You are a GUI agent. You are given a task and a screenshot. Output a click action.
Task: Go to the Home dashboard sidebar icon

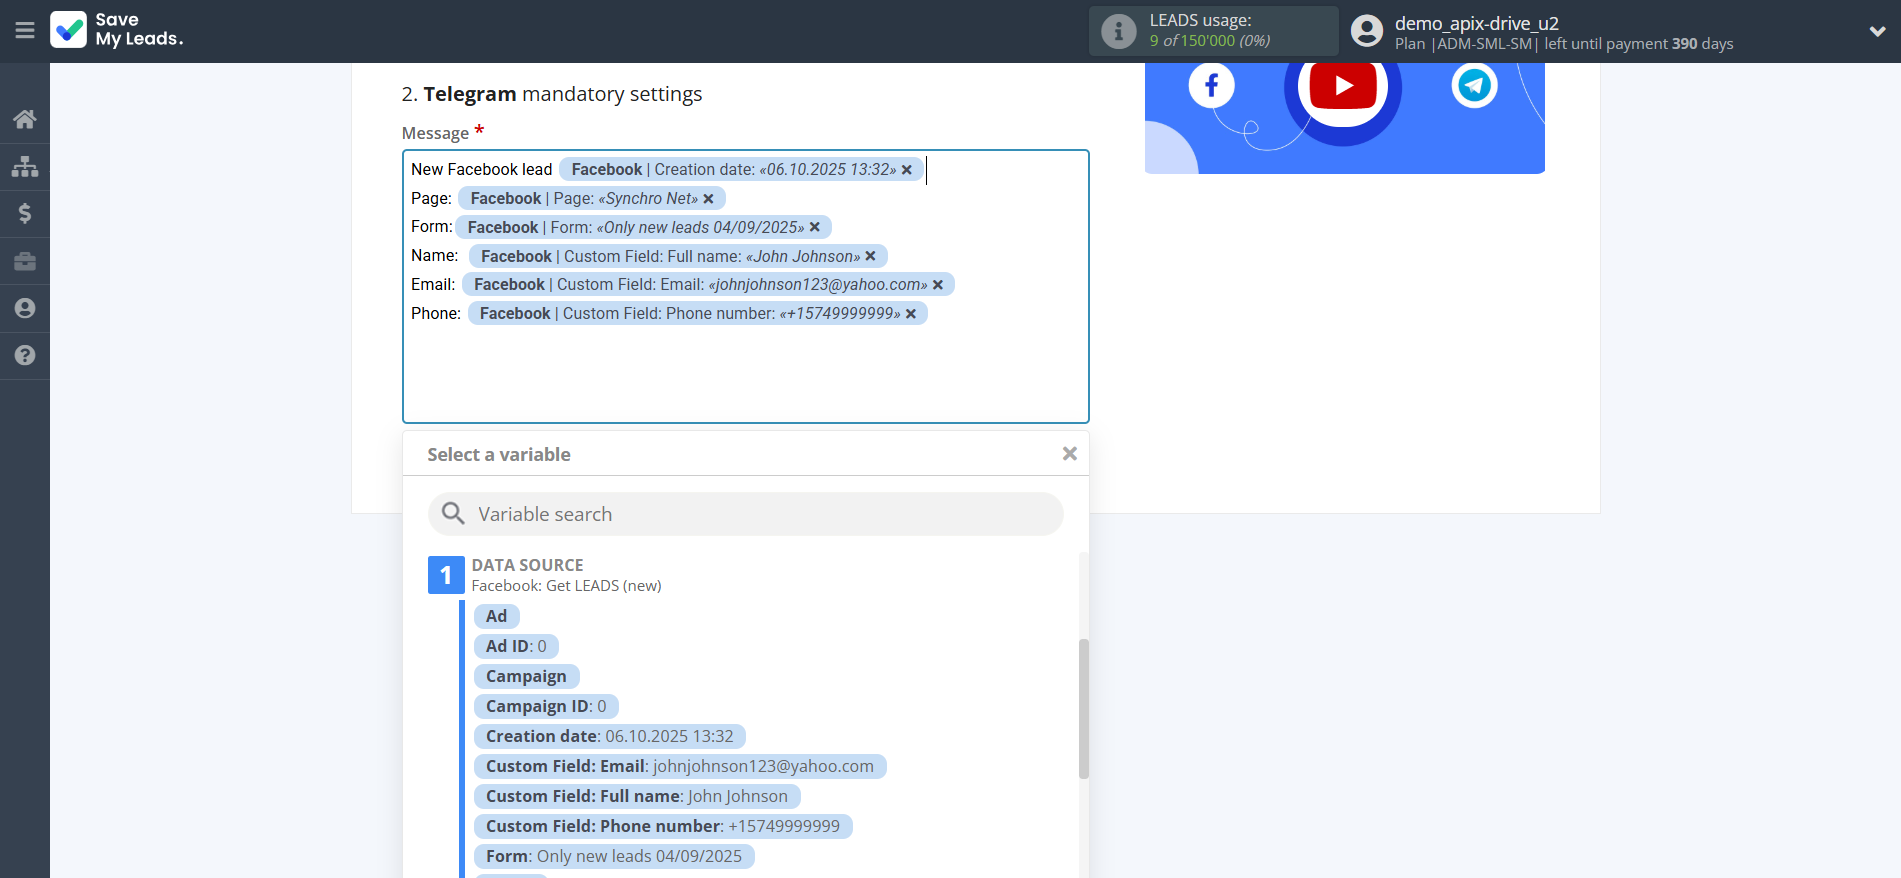[x=25, y=119]
